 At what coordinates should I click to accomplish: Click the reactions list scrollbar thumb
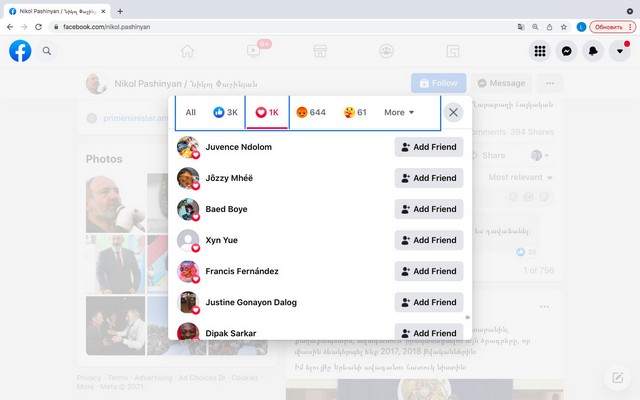pyautogui.click(x=468, y=317)
